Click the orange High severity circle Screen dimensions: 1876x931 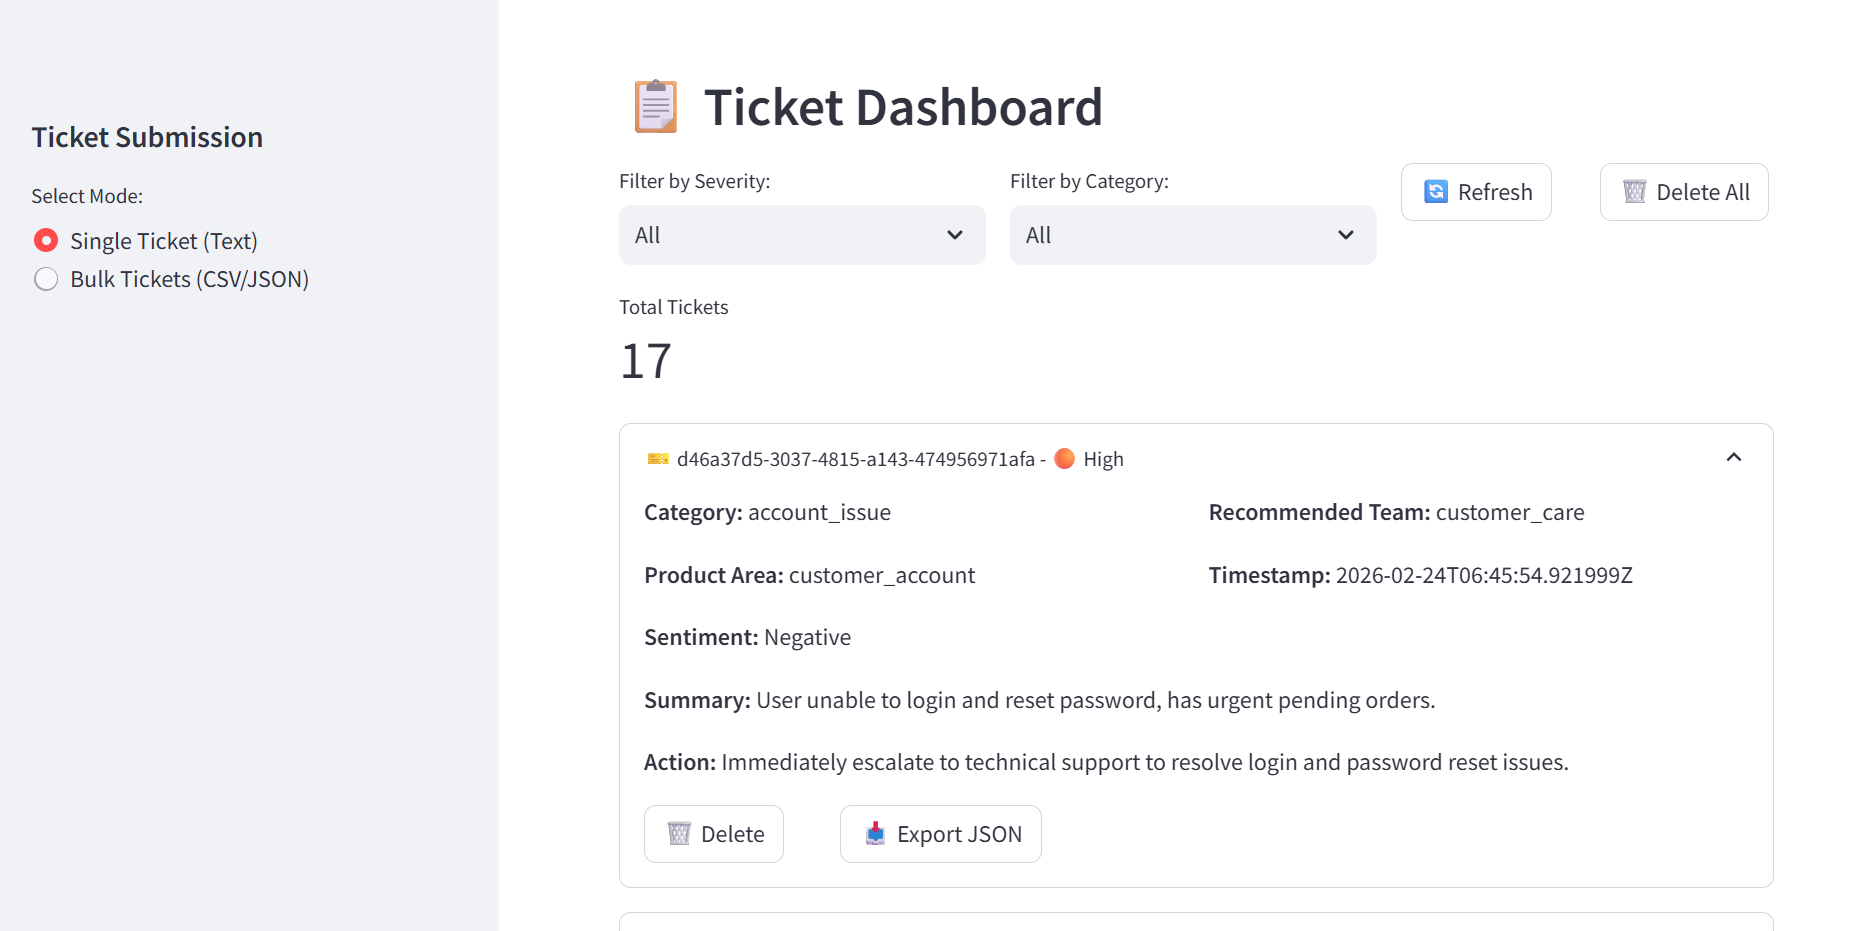pyautogui.click(x=1065, y=459)
